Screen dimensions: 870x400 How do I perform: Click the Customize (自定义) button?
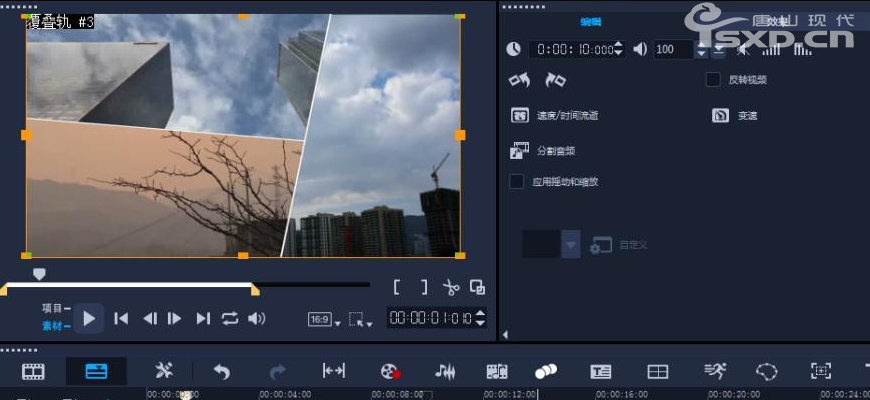pos(618,245)
